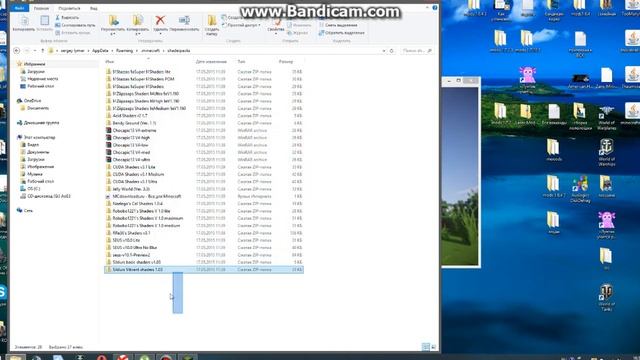Open the address bar history dropdown
The image size is (640, 360).
(384, 51)
